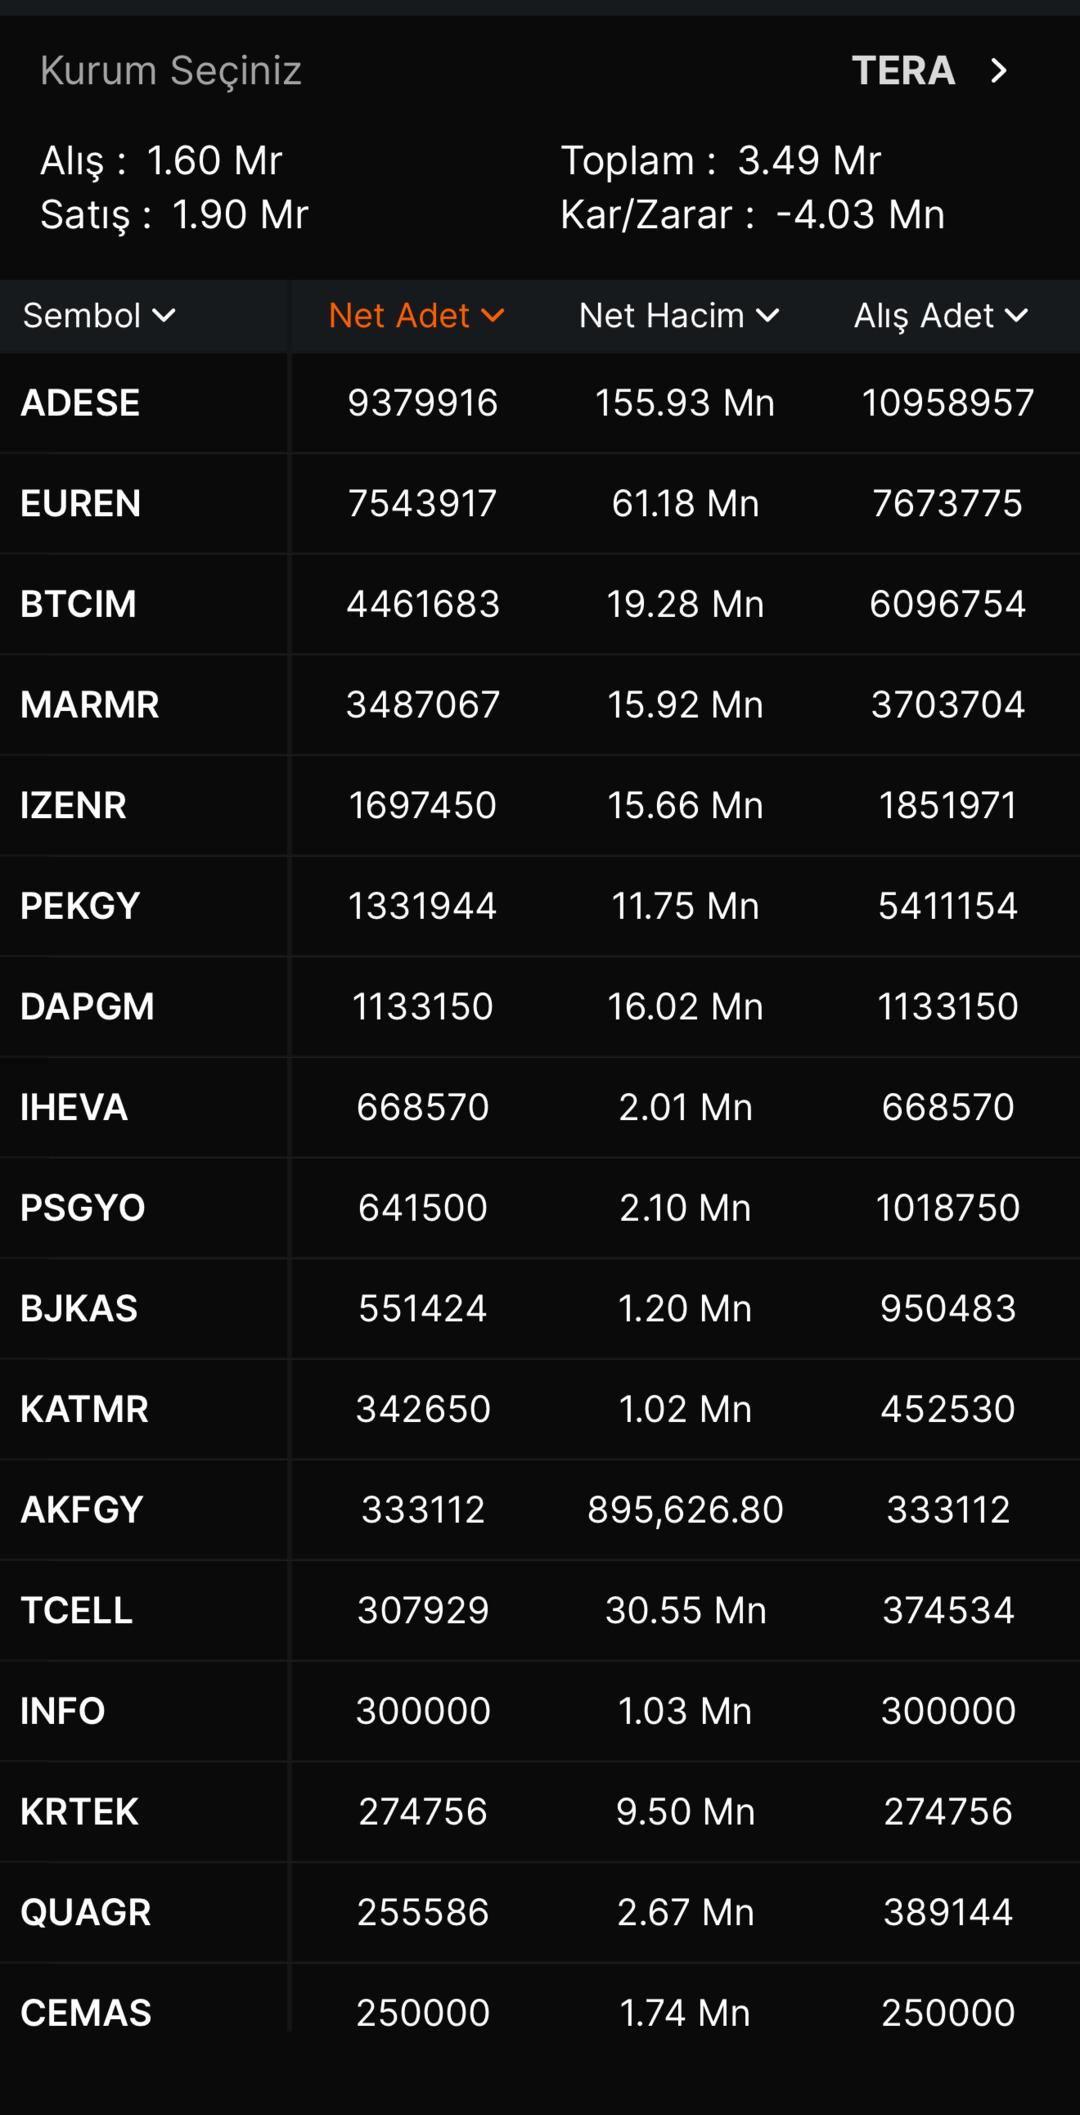1080x2115 pixels.
Task: Open the Alış Adet sort dropdown
Action: [x=940, y=316]
